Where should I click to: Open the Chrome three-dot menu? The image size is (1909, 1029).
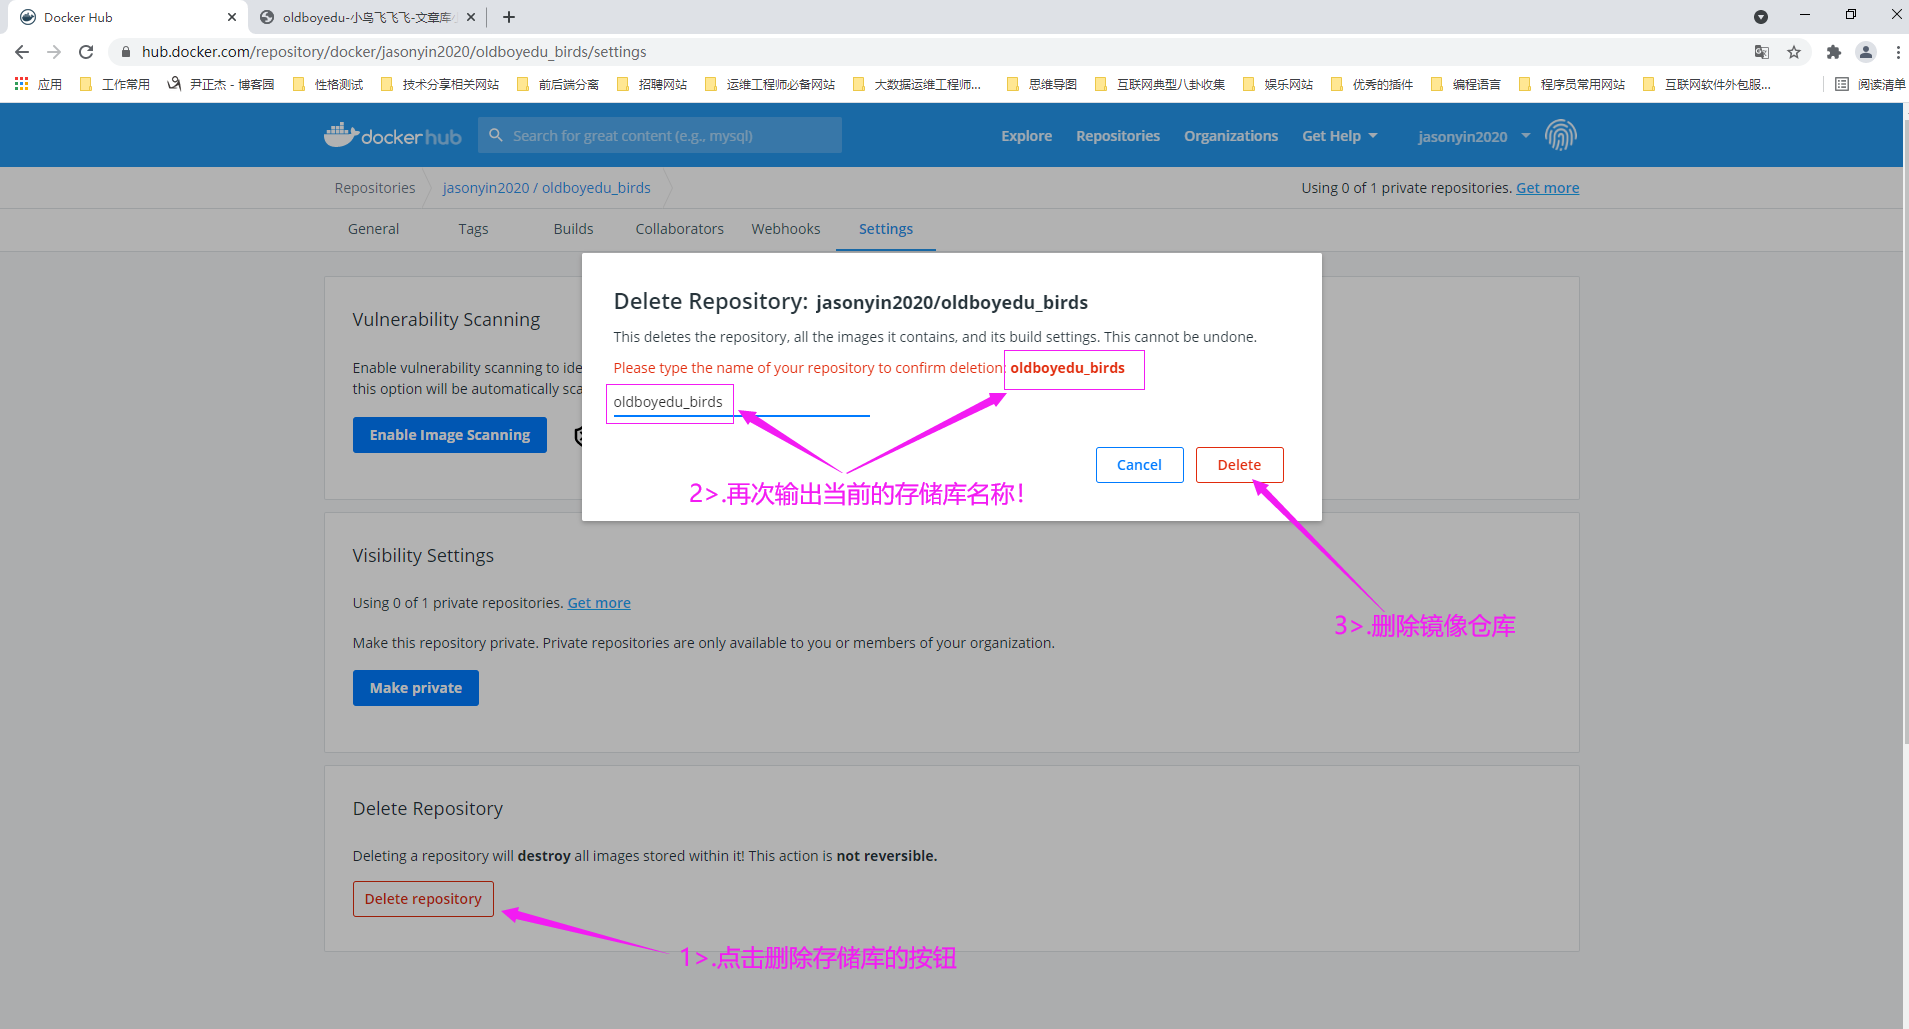click(1897, 52)
